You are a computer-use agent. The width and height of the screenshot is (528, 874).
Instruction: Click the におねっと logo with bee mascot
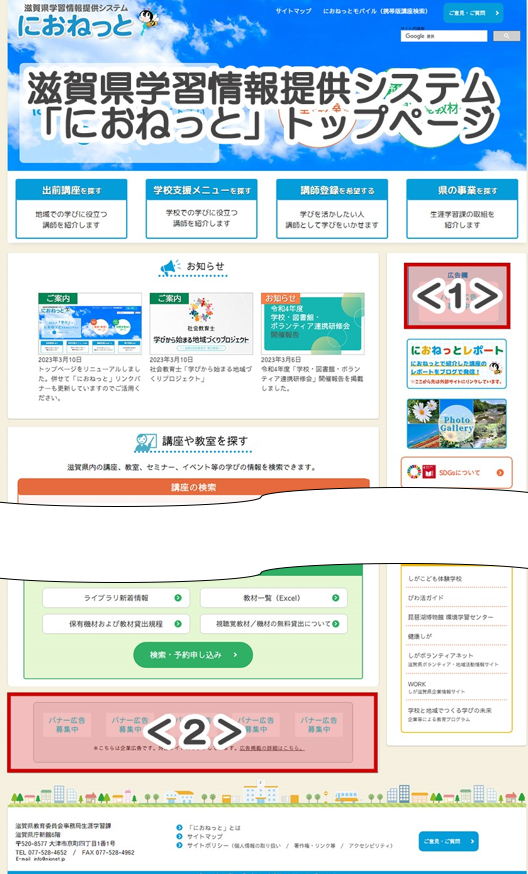coord(87,21)
